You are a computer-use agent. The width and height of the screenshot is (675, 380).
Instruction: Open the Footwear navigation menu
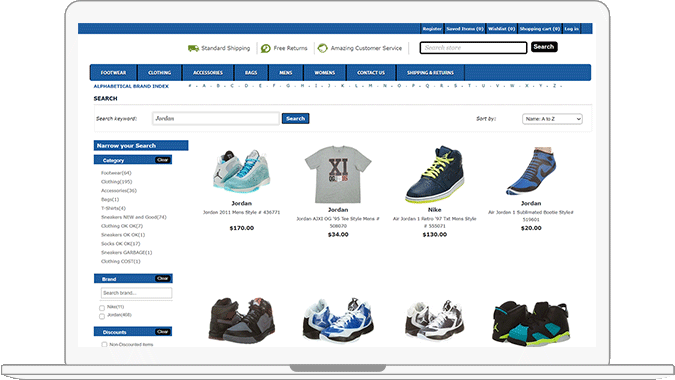pyautogui.click(x=114, y=73)
